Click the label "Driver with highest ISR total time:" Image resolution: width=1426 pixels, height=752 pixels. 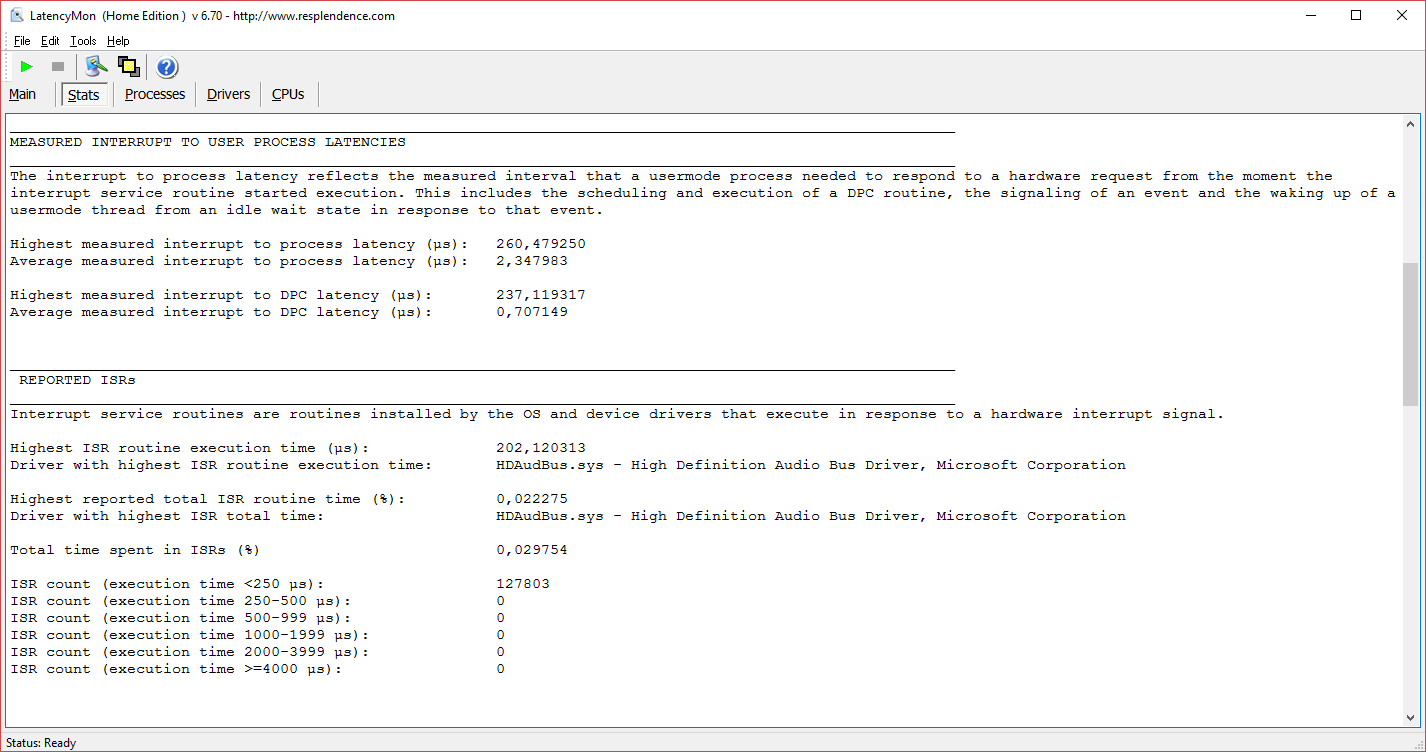pos(167,516)
